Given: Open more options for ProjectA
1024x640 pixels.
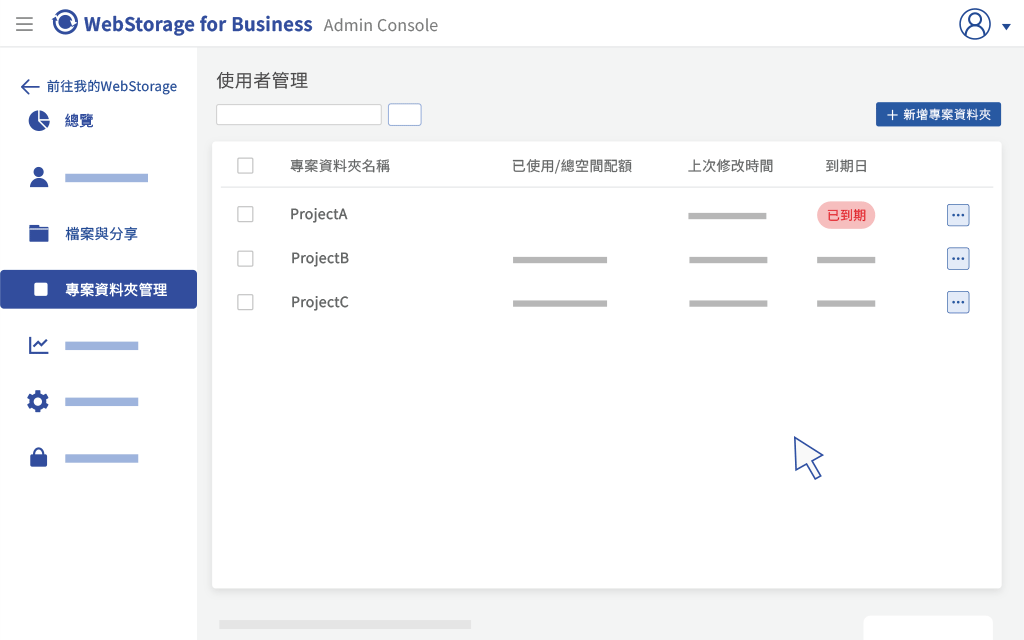Looking at the screenshot, I should tap(958, 215).
